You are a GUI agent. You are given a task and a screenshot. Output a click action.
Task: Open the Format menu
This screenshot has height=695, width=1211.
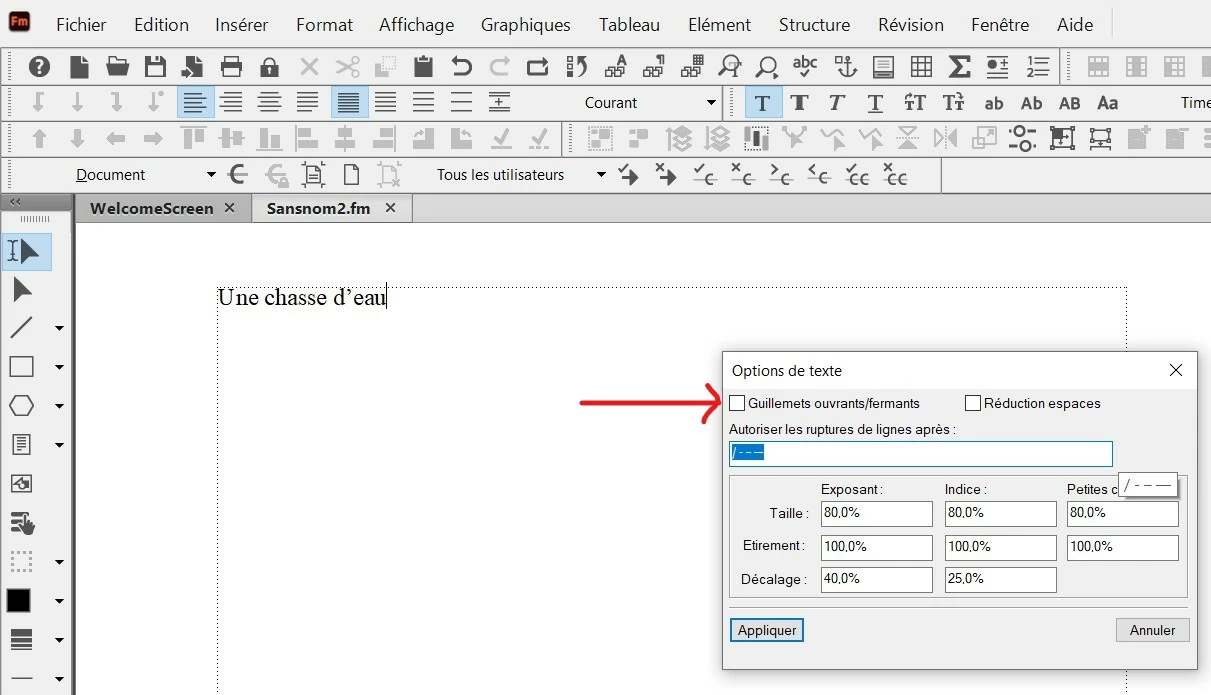tap(324, 24)
